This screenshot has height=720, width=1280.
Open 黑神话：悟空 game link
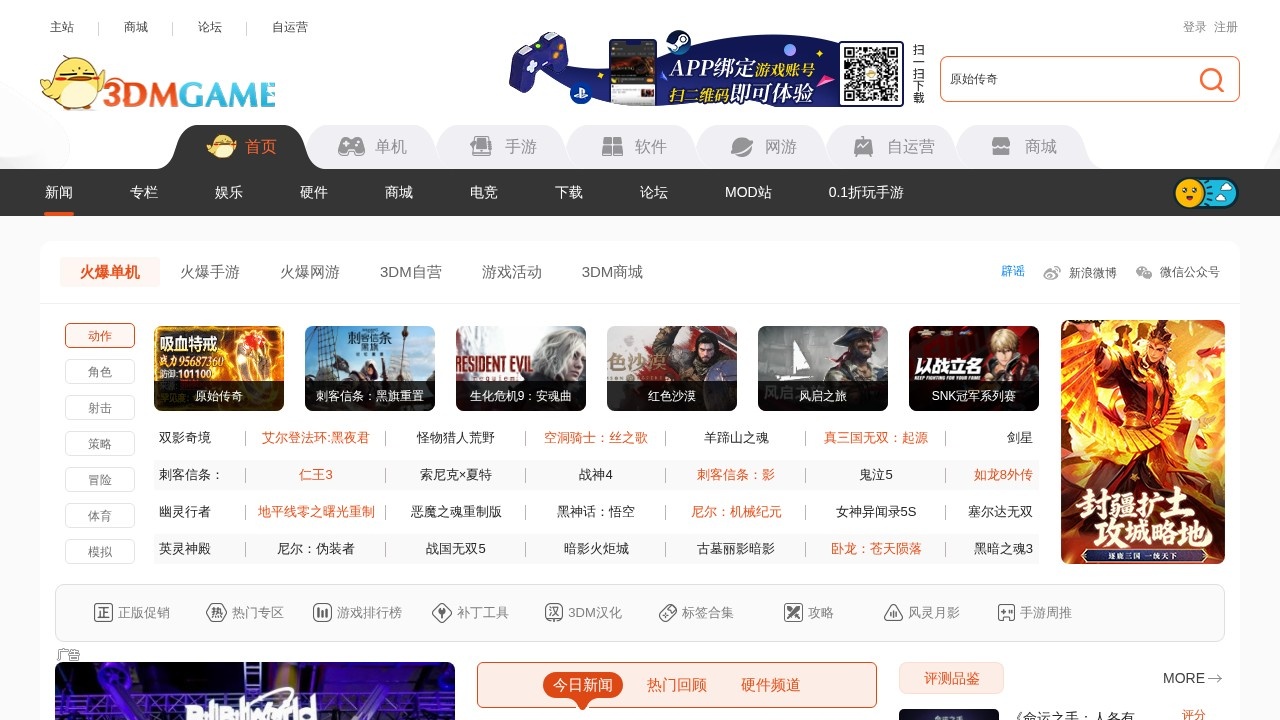596,512
